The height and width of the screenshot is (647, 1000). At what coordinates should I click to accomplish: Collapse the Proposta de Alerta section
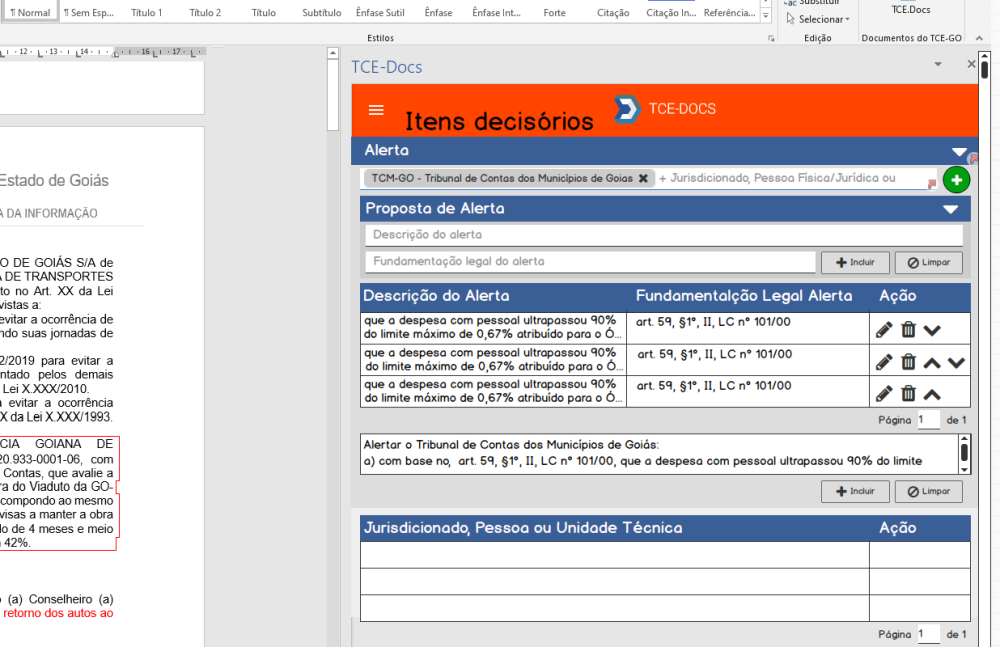pos(950,210)
